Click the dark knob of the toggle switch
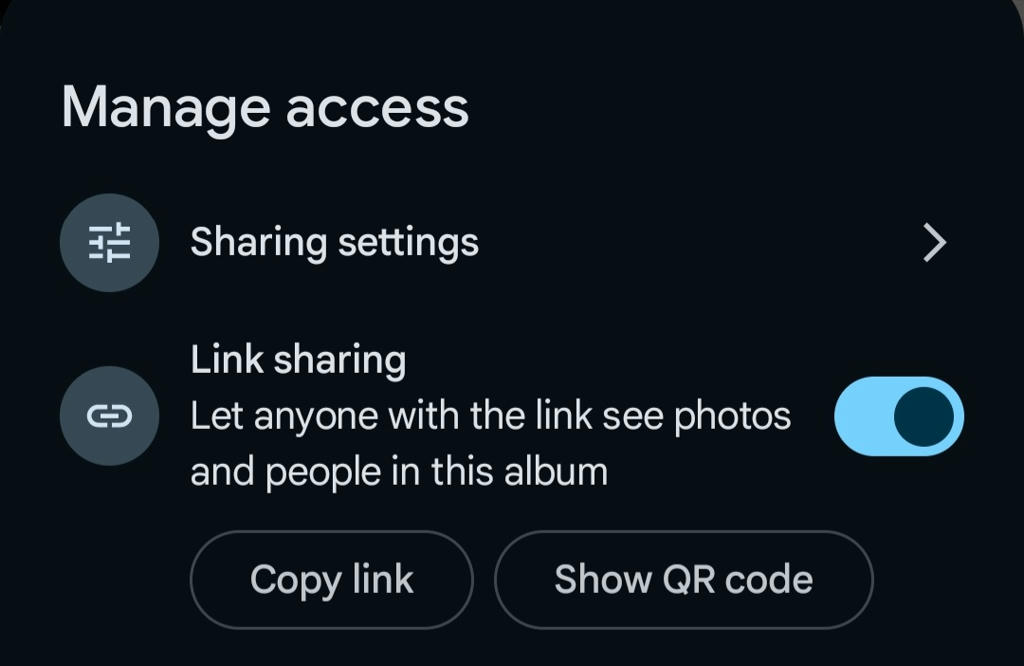Screen dimensions: 1024x666 pyautogui.click(x=923, y=417)
